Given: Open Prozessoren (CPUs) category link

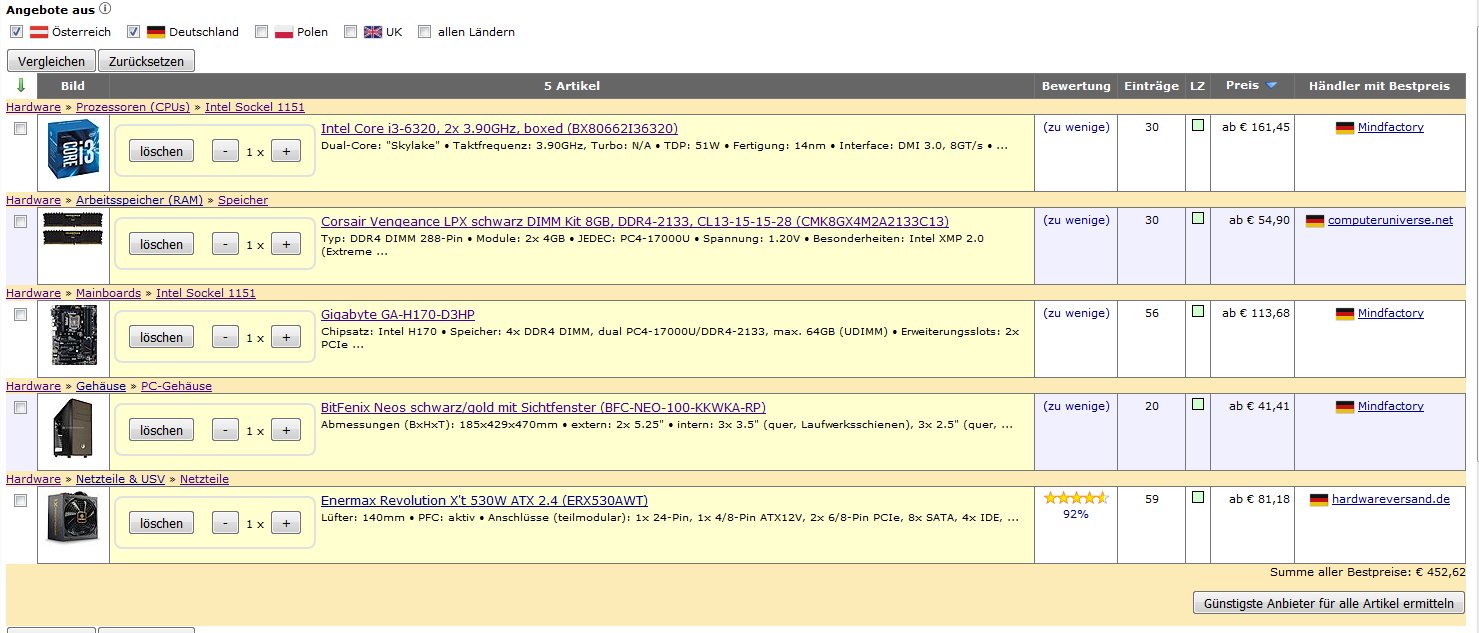Looking at the screenshot, I should (133, 107).
